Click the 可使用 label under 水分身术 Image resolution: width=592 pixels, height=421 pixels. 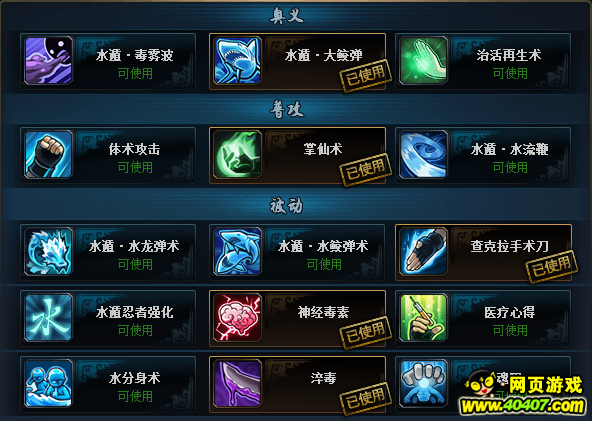[x=135, y=396]
